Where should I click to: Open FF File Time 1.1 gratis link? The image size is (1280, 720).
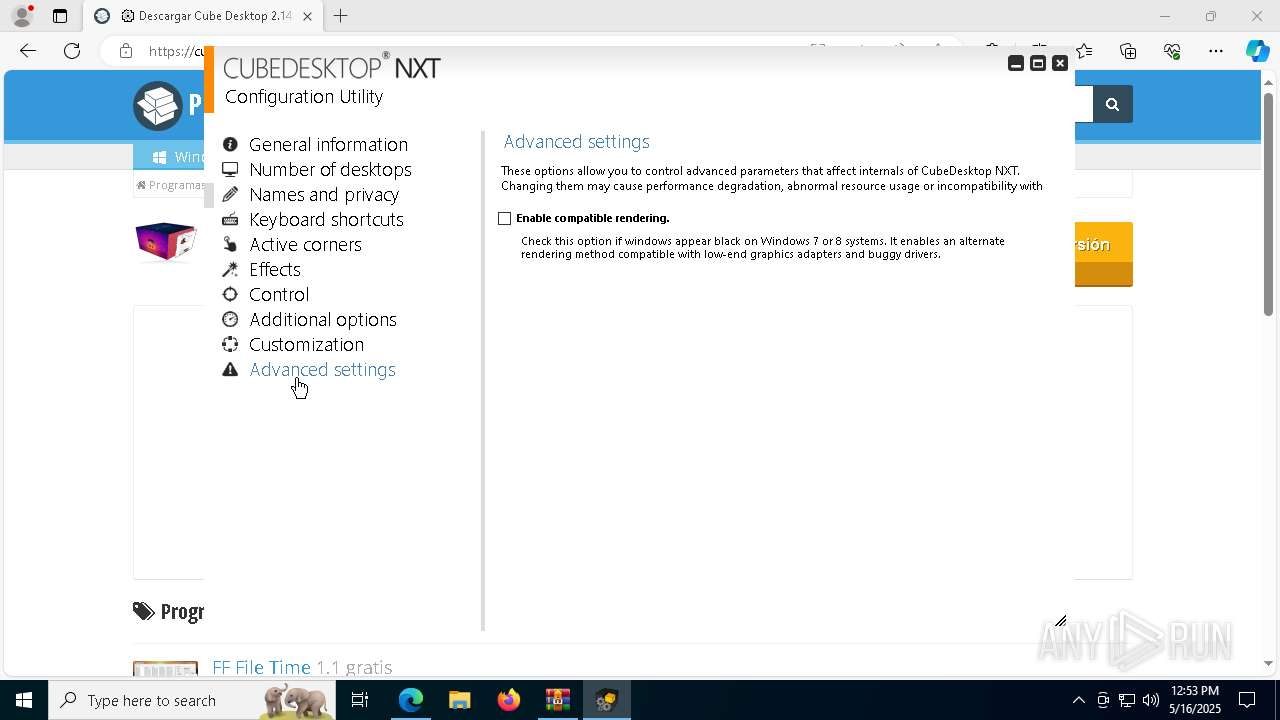302,667
